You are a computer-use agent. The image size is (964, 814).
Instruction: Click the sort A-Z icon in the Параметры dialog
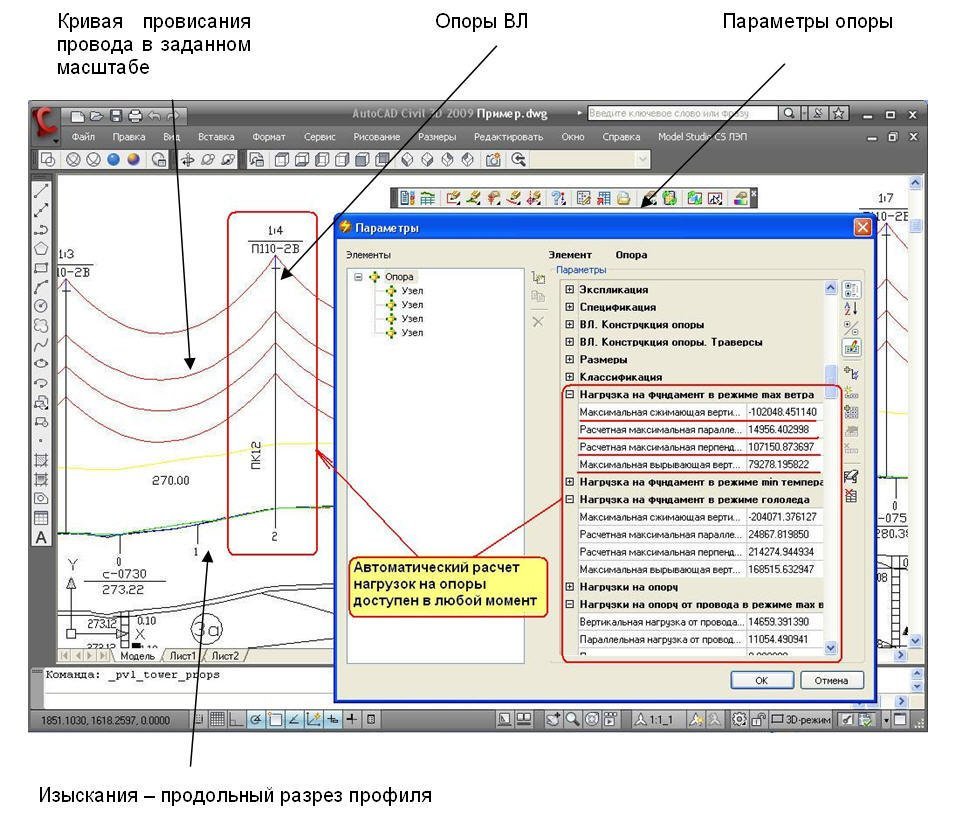[851, 308]
